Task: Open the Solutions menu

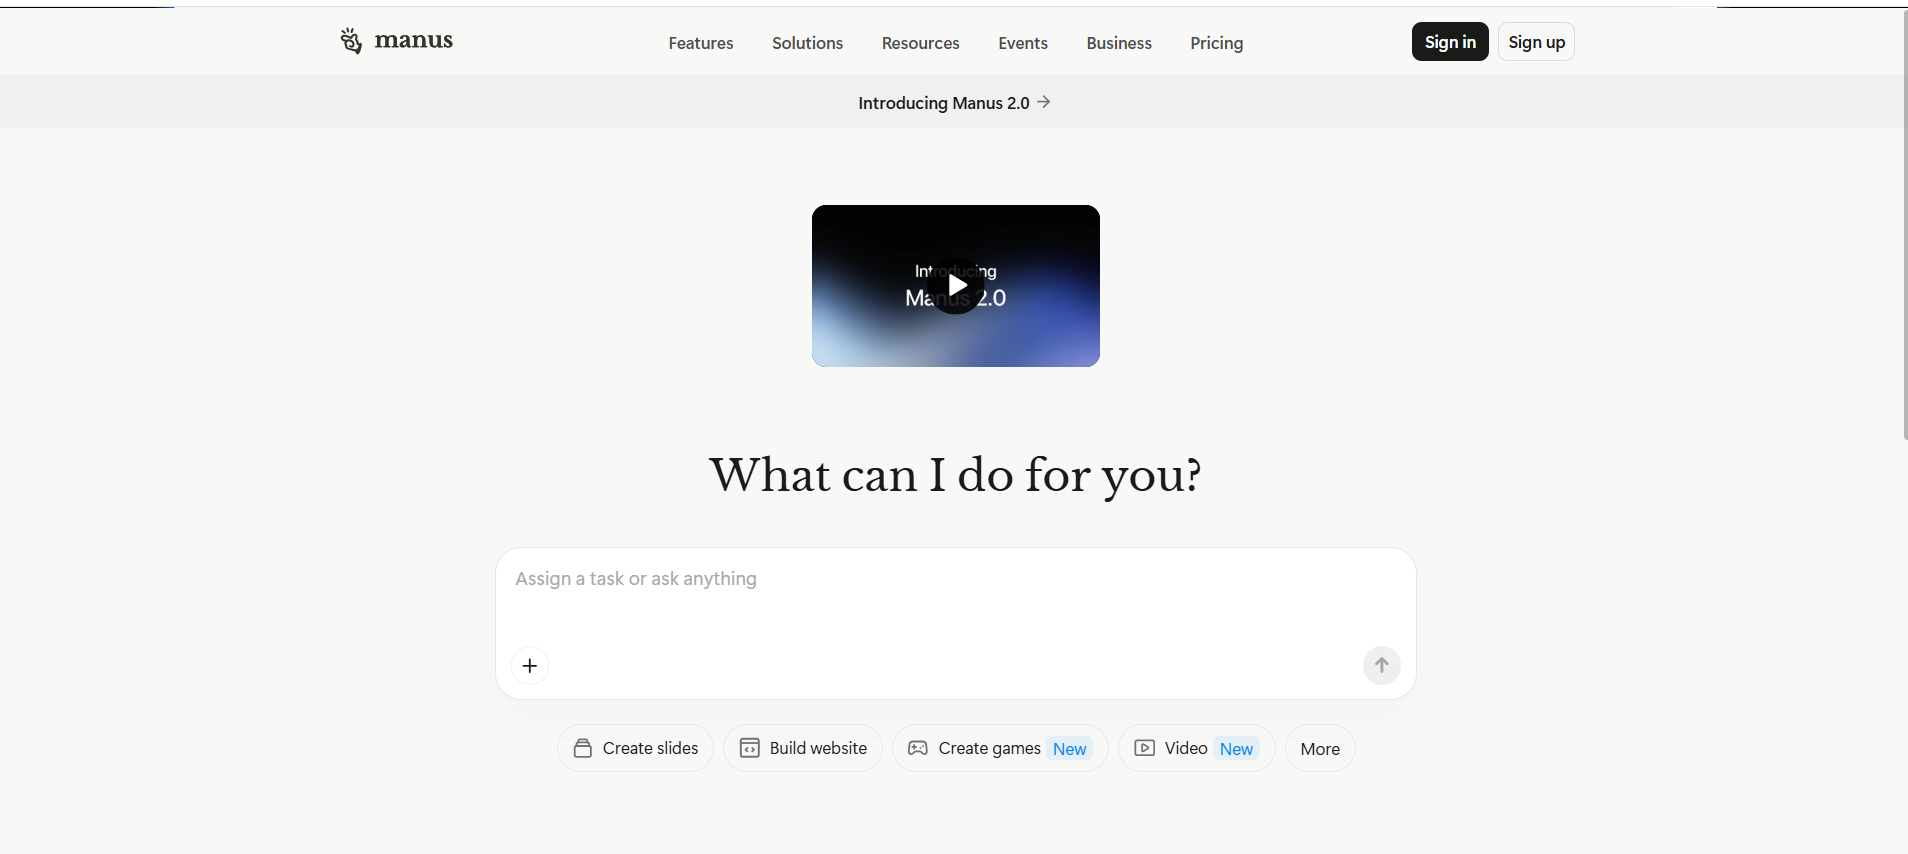Action: (807, 43)
